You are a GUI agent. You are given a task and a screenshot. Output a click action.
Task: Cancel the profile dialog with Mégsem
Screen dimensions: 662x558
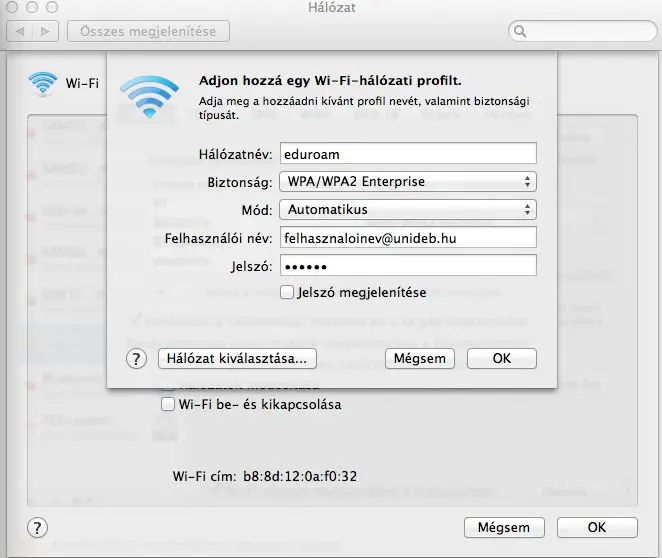420,358
